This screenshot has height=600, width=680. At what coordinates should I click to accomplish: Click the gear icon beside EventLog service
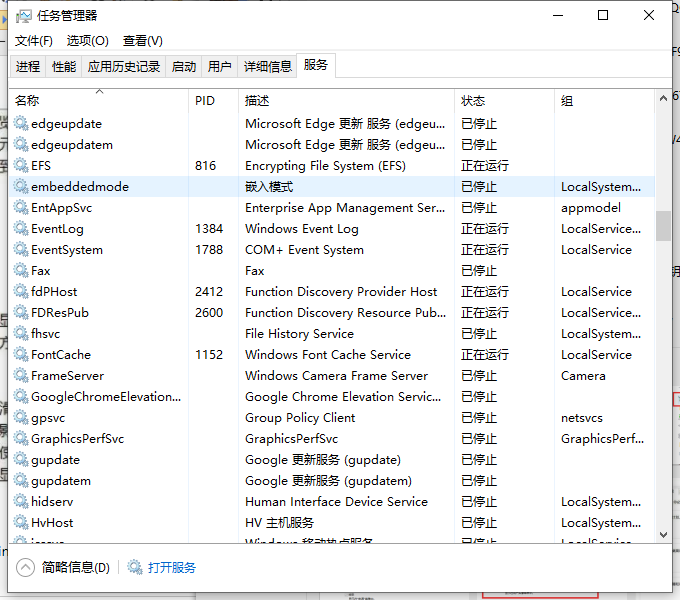[20, 229]
